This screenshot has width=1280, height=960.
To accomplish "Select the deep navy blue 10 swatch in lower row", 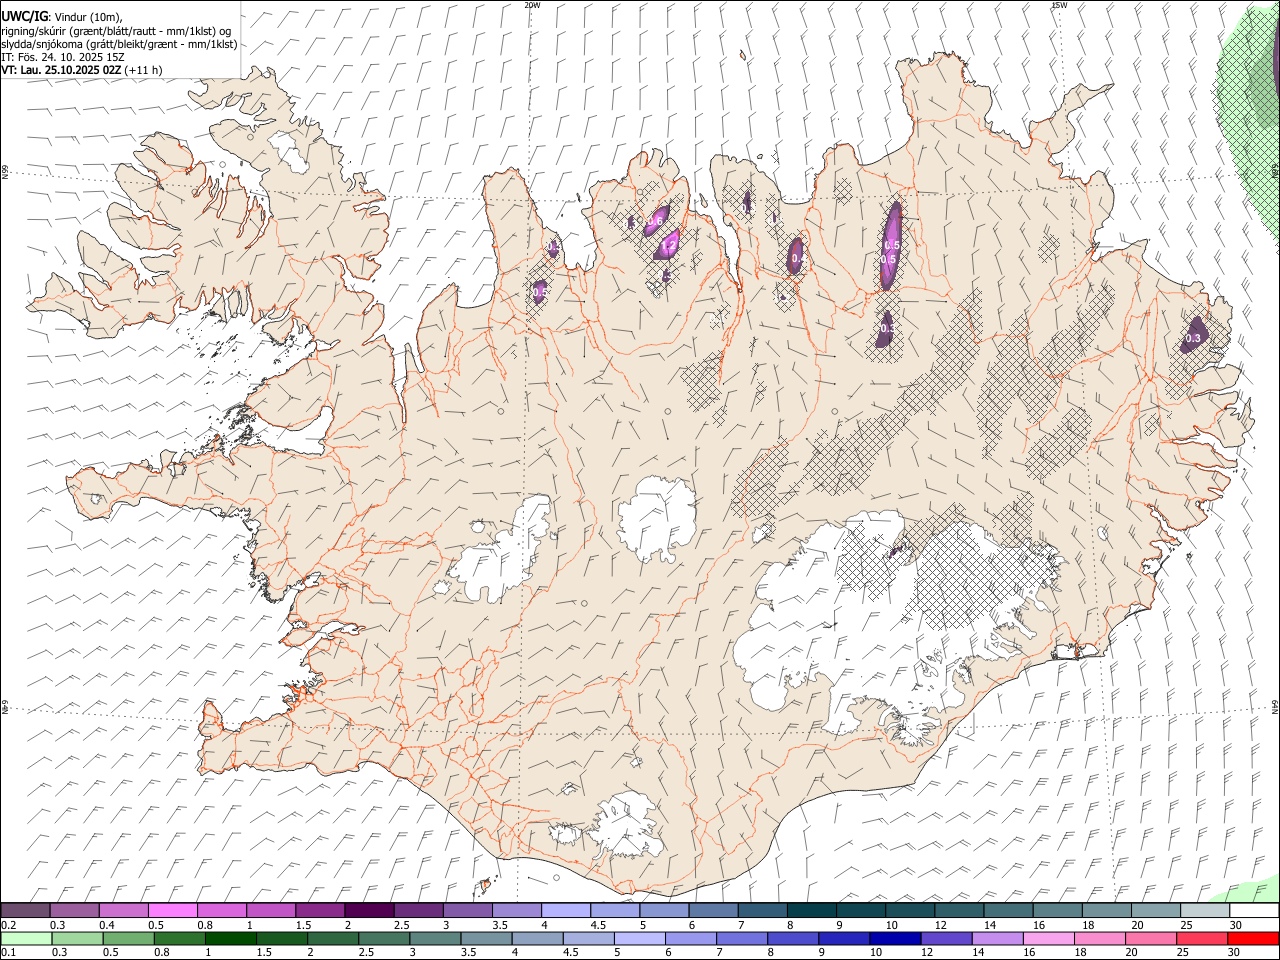I will click(895, 939).
